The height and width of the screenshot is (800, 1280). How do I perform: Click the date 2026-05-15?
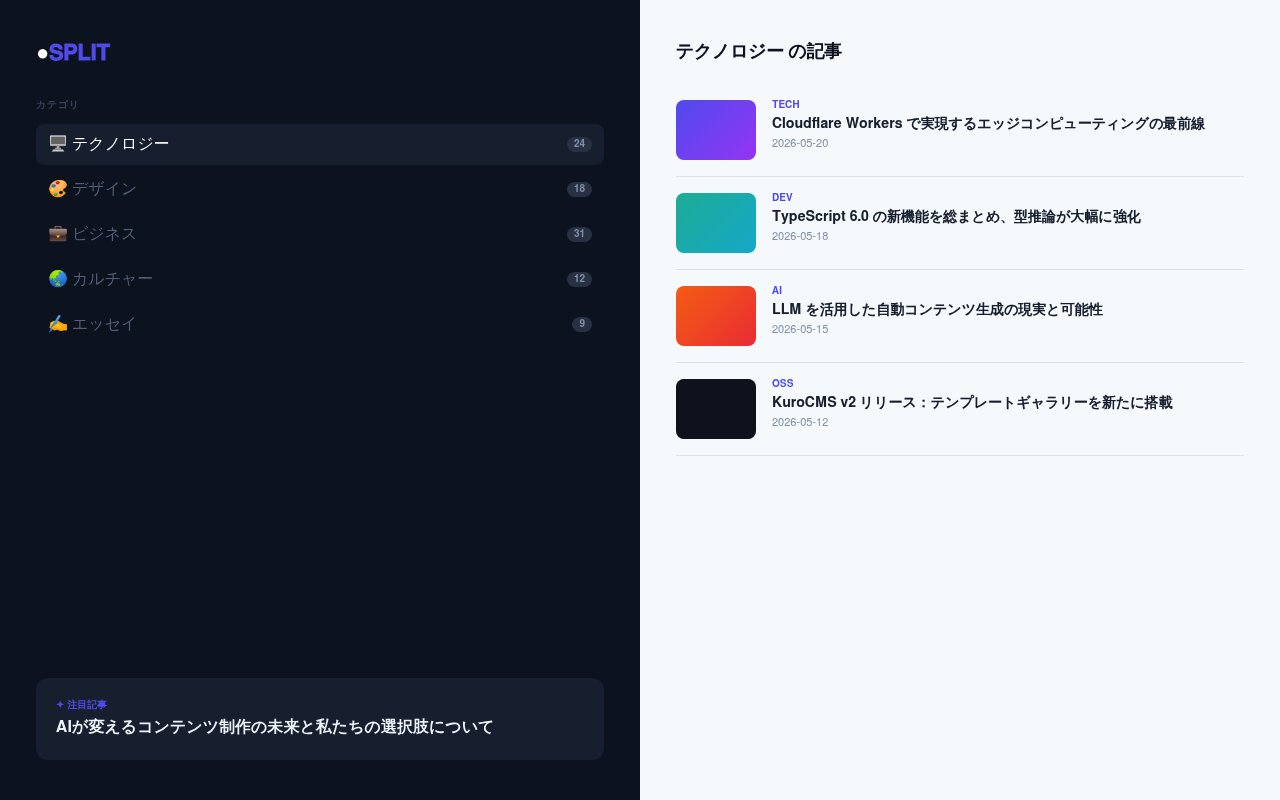coord(800,329)
